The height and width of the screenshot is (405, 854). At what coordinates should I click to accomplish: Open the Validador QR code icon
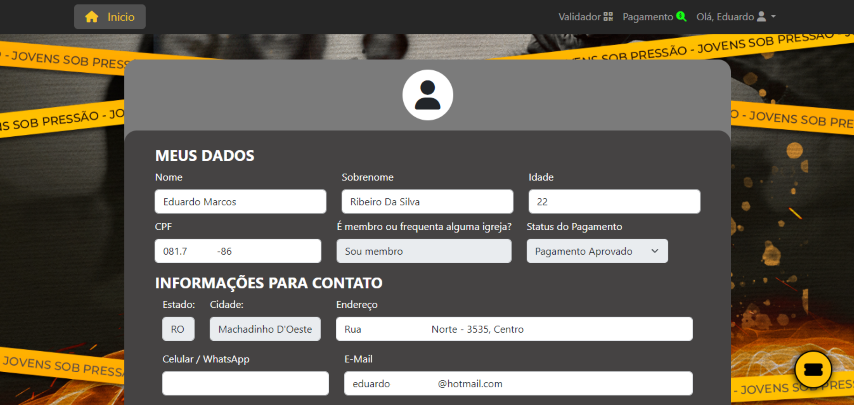point(608,17)
